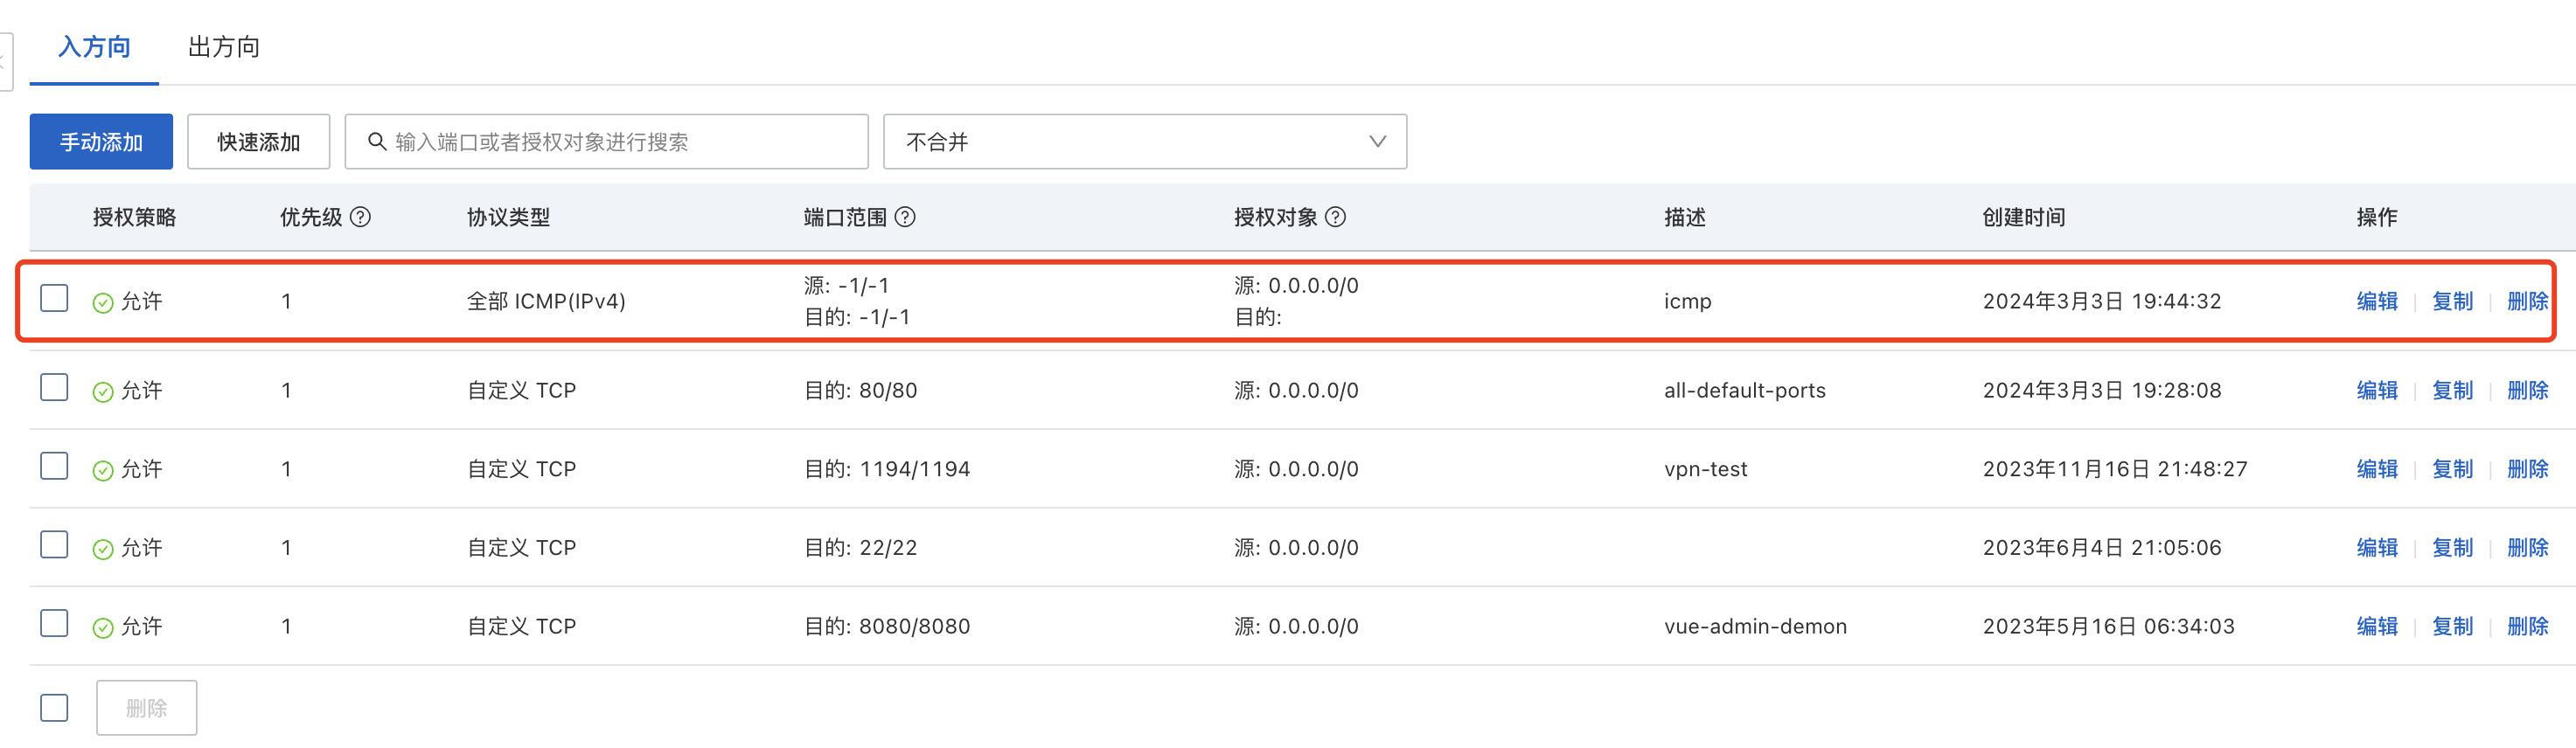2576x748 pixels.
Task: Check the vpn-test rule checkbox
Action: coord(54,466)
